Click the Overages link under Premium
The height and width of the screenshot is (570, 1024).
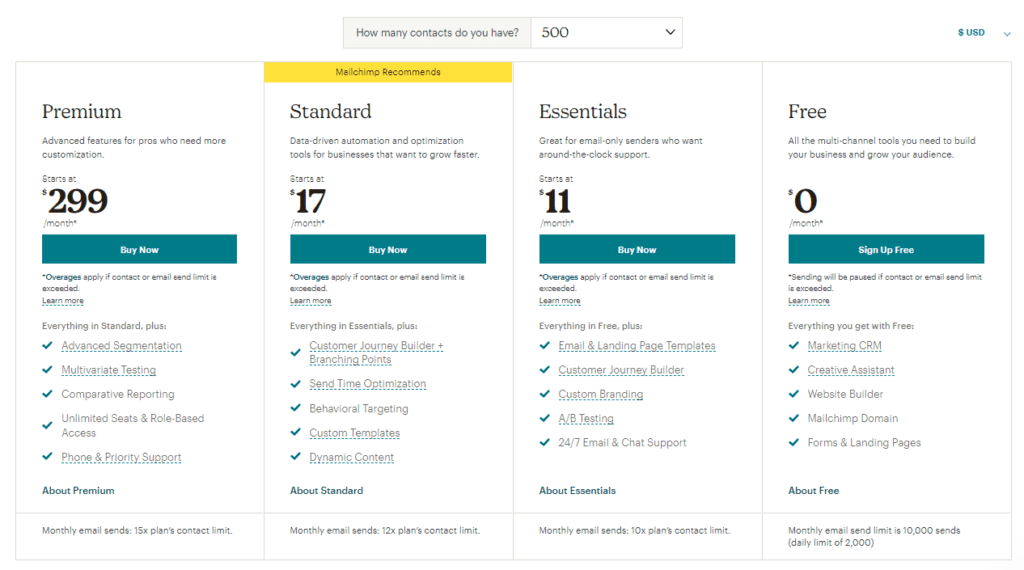pos(63,277)
